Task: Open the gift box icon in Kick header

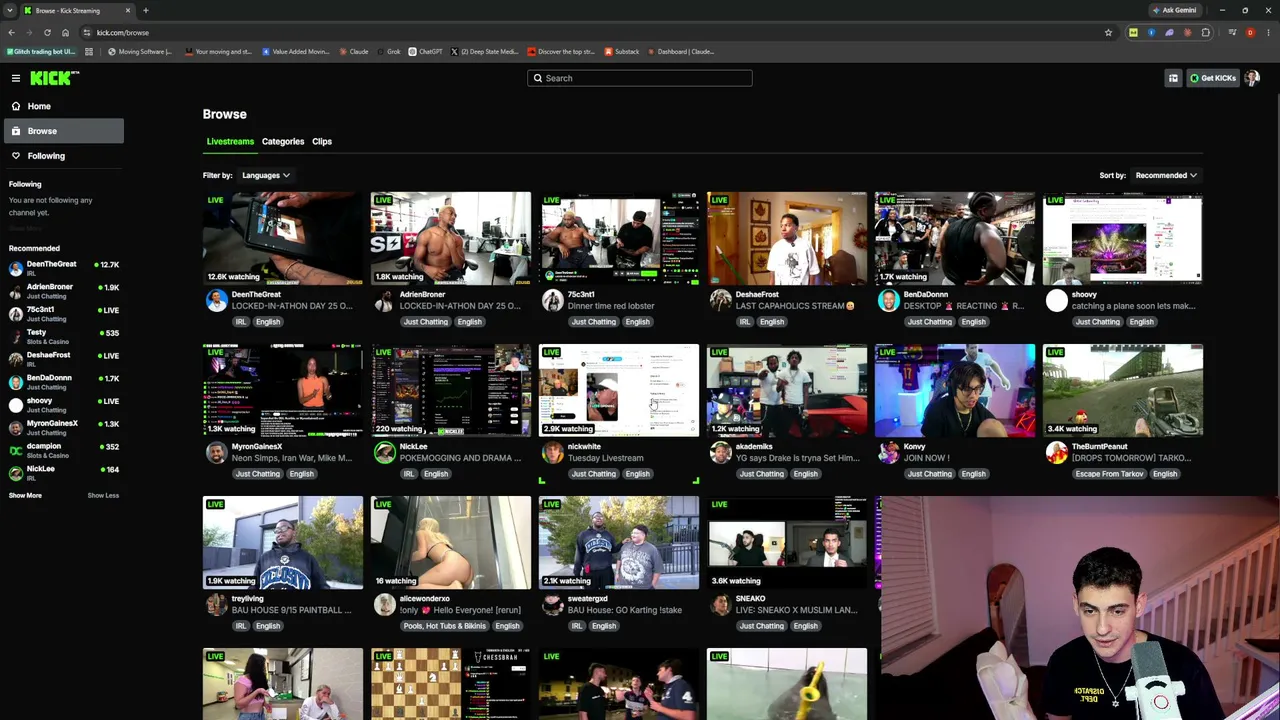Action: [x=1173, y=78]
